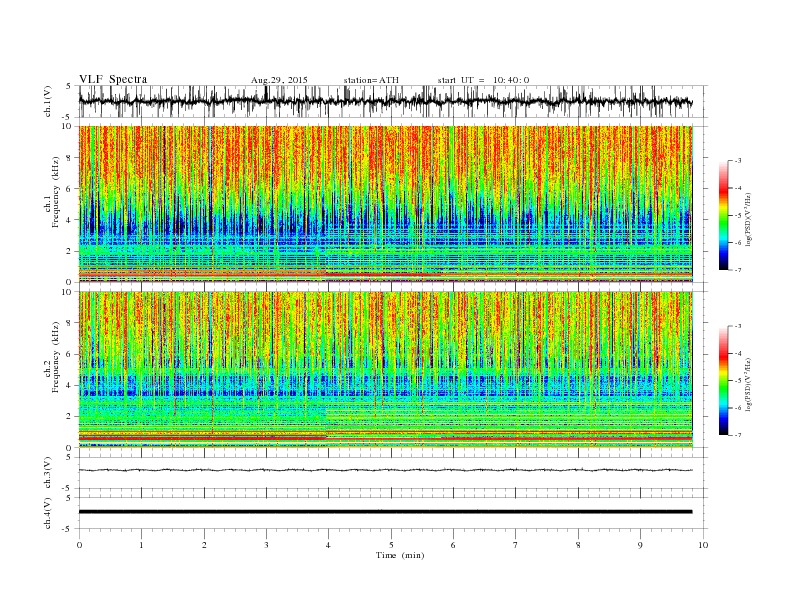Click the "station=ATH" header label

(x=371, y=80)
